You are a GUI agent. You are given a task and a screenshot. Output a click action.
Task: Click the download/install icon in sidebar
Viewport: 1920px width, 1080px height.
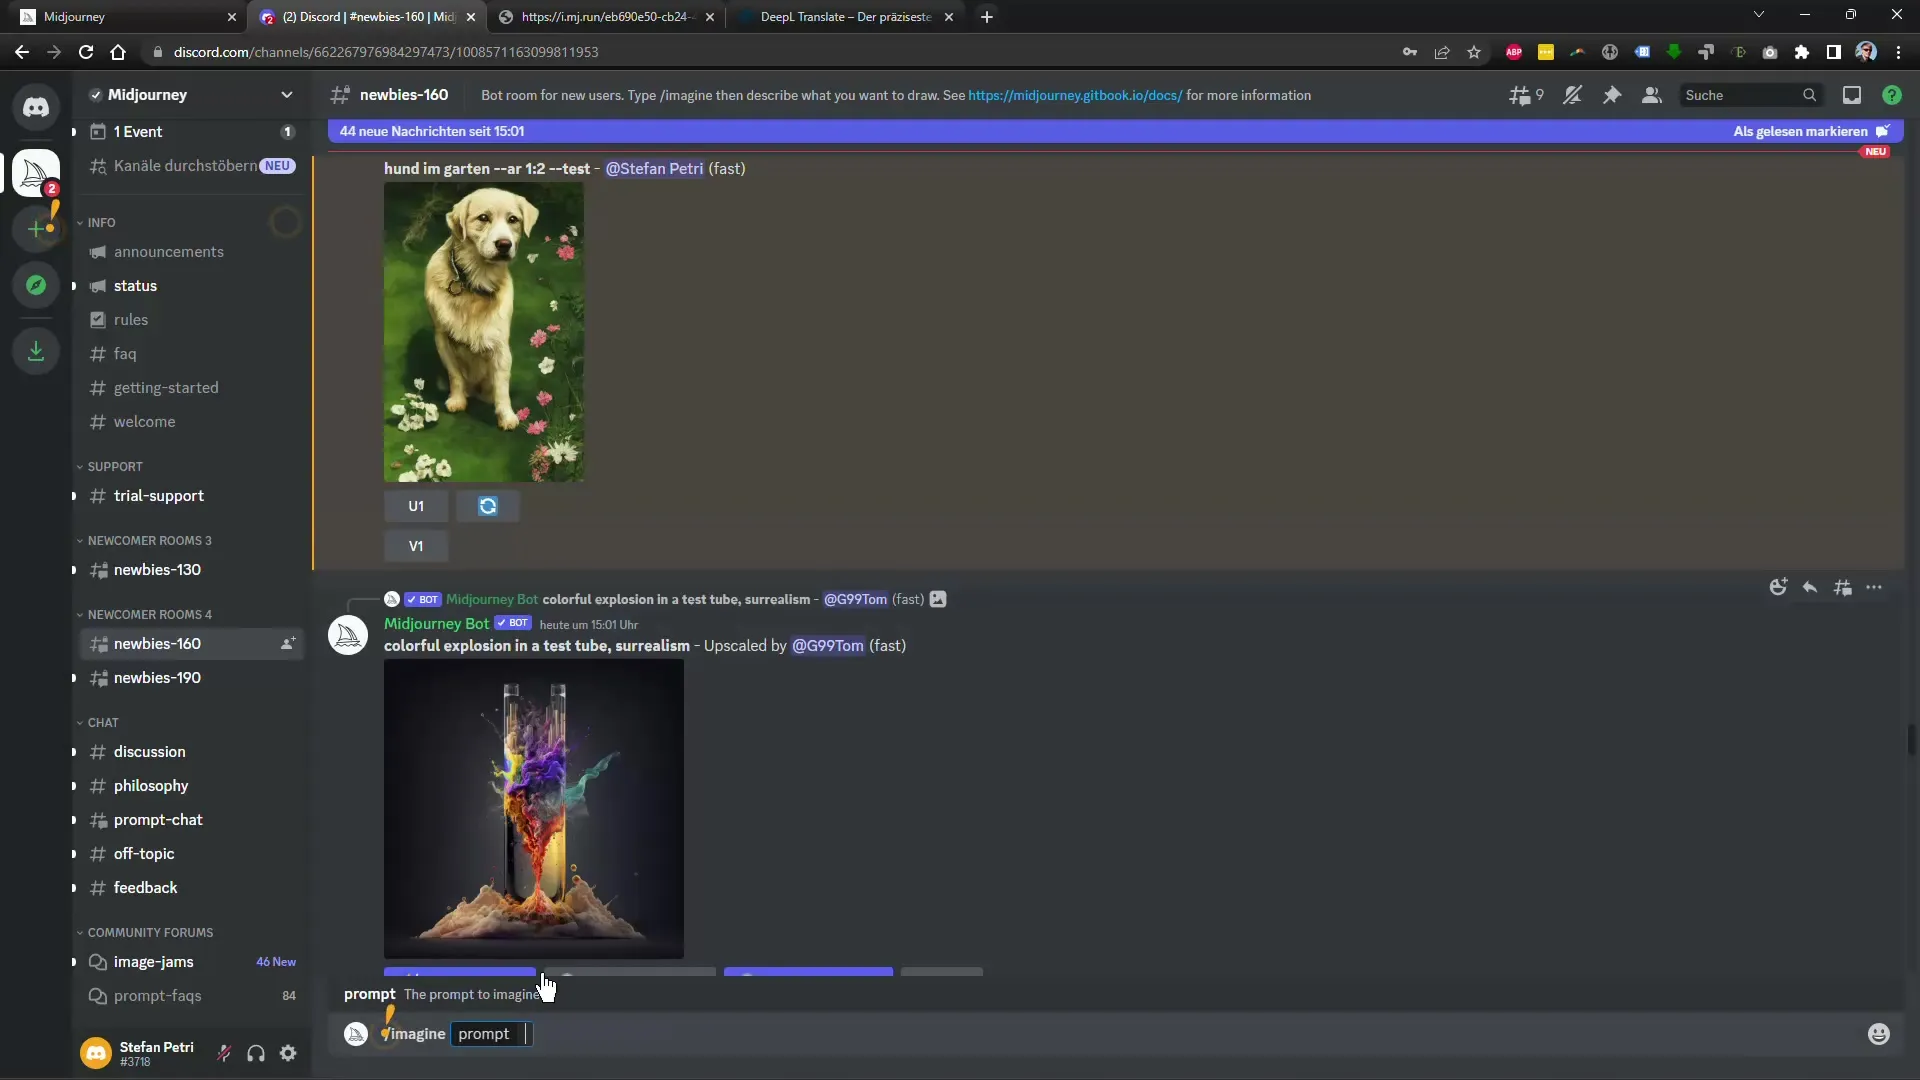(36, 349)
